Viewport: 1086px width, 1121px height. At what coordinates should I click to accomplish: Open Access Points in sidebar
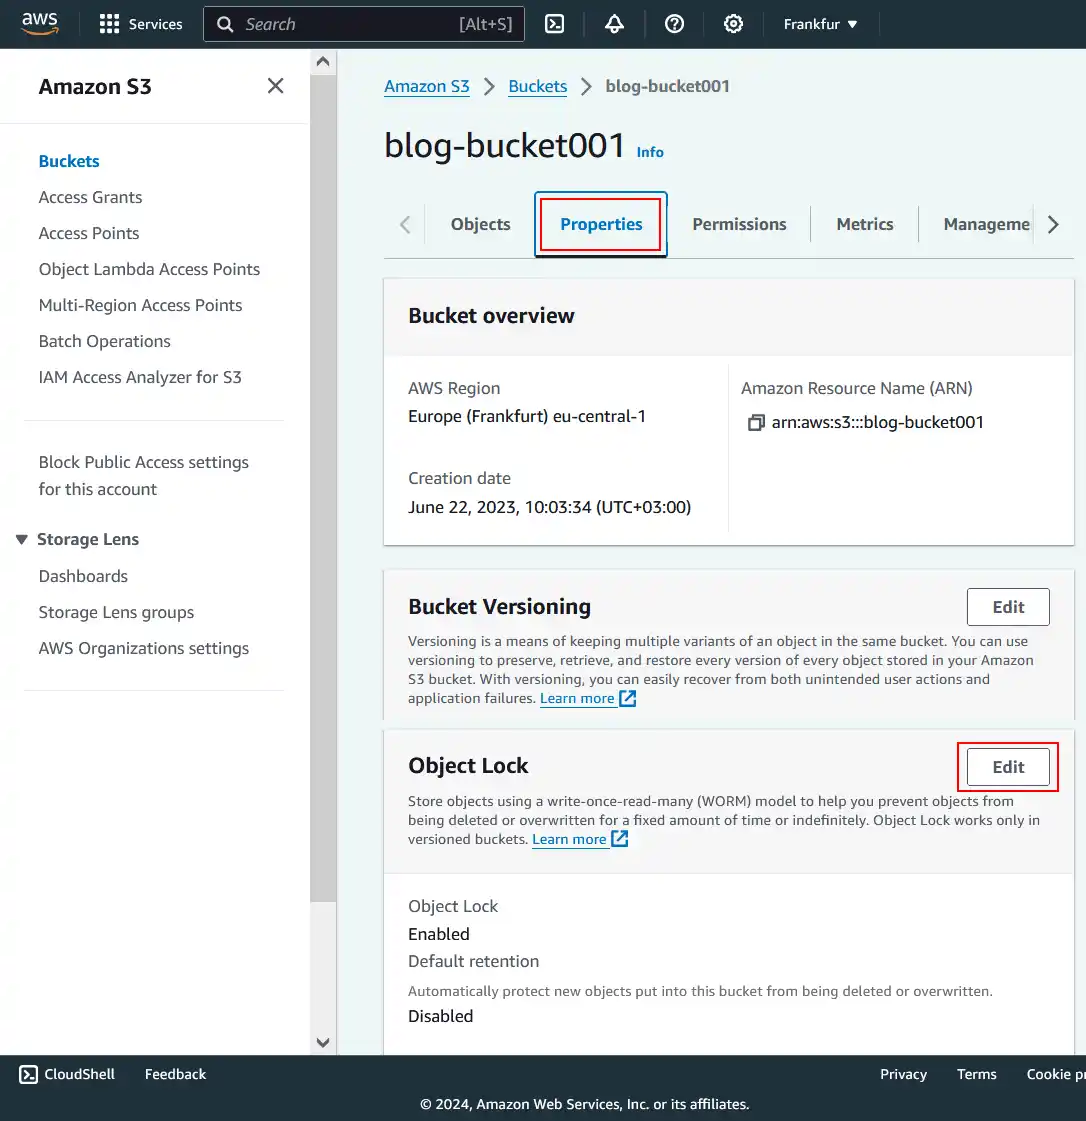pyautogui.click(x=89, y=233)
